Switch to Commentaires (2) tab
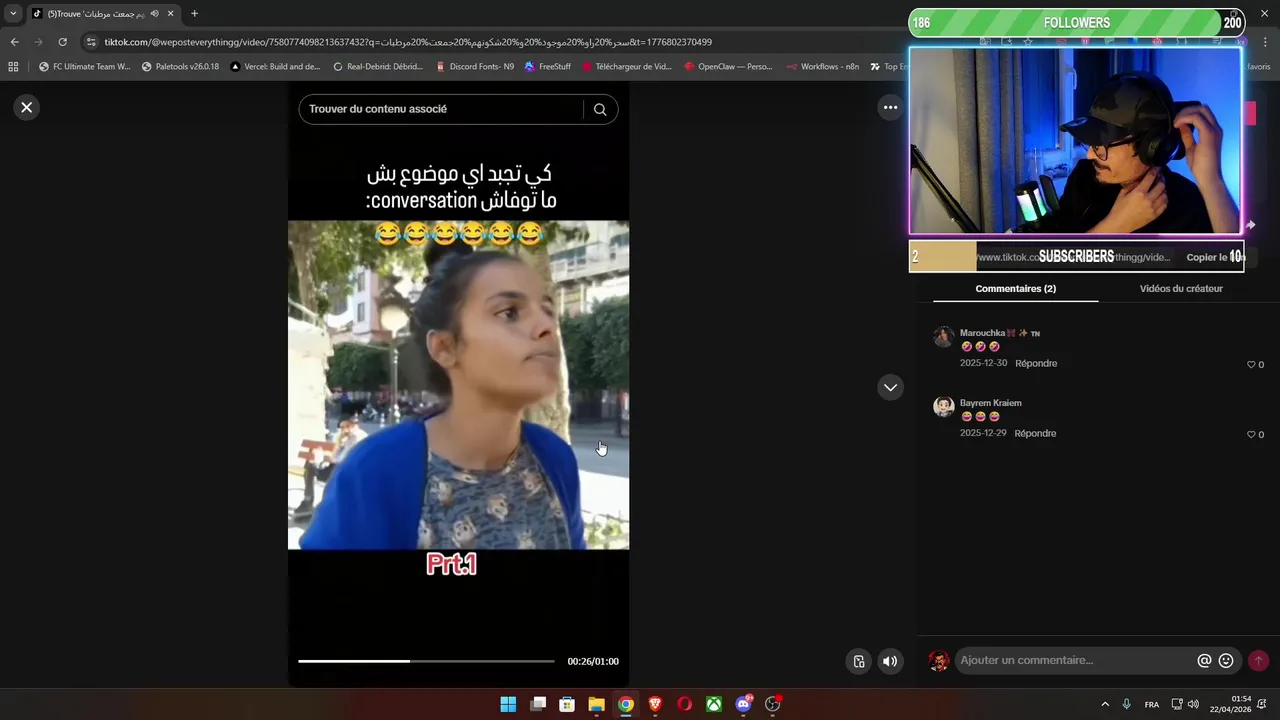The height and width of the screenshot is (720, 1280). pyautogui.click(x=1015, y=288)
